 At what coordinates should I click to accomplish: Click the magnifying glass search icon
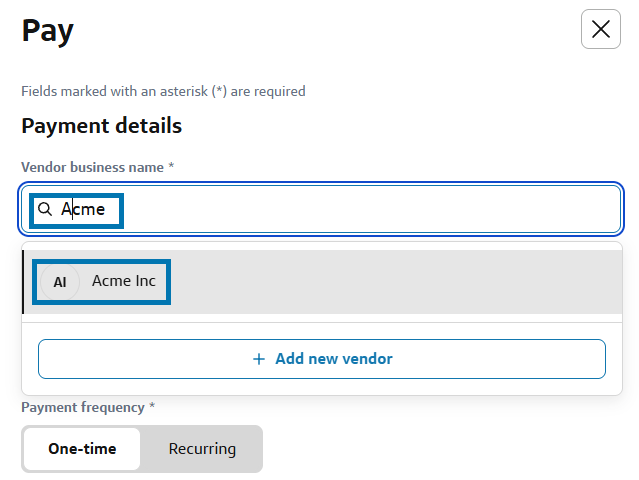click(45, 209)
